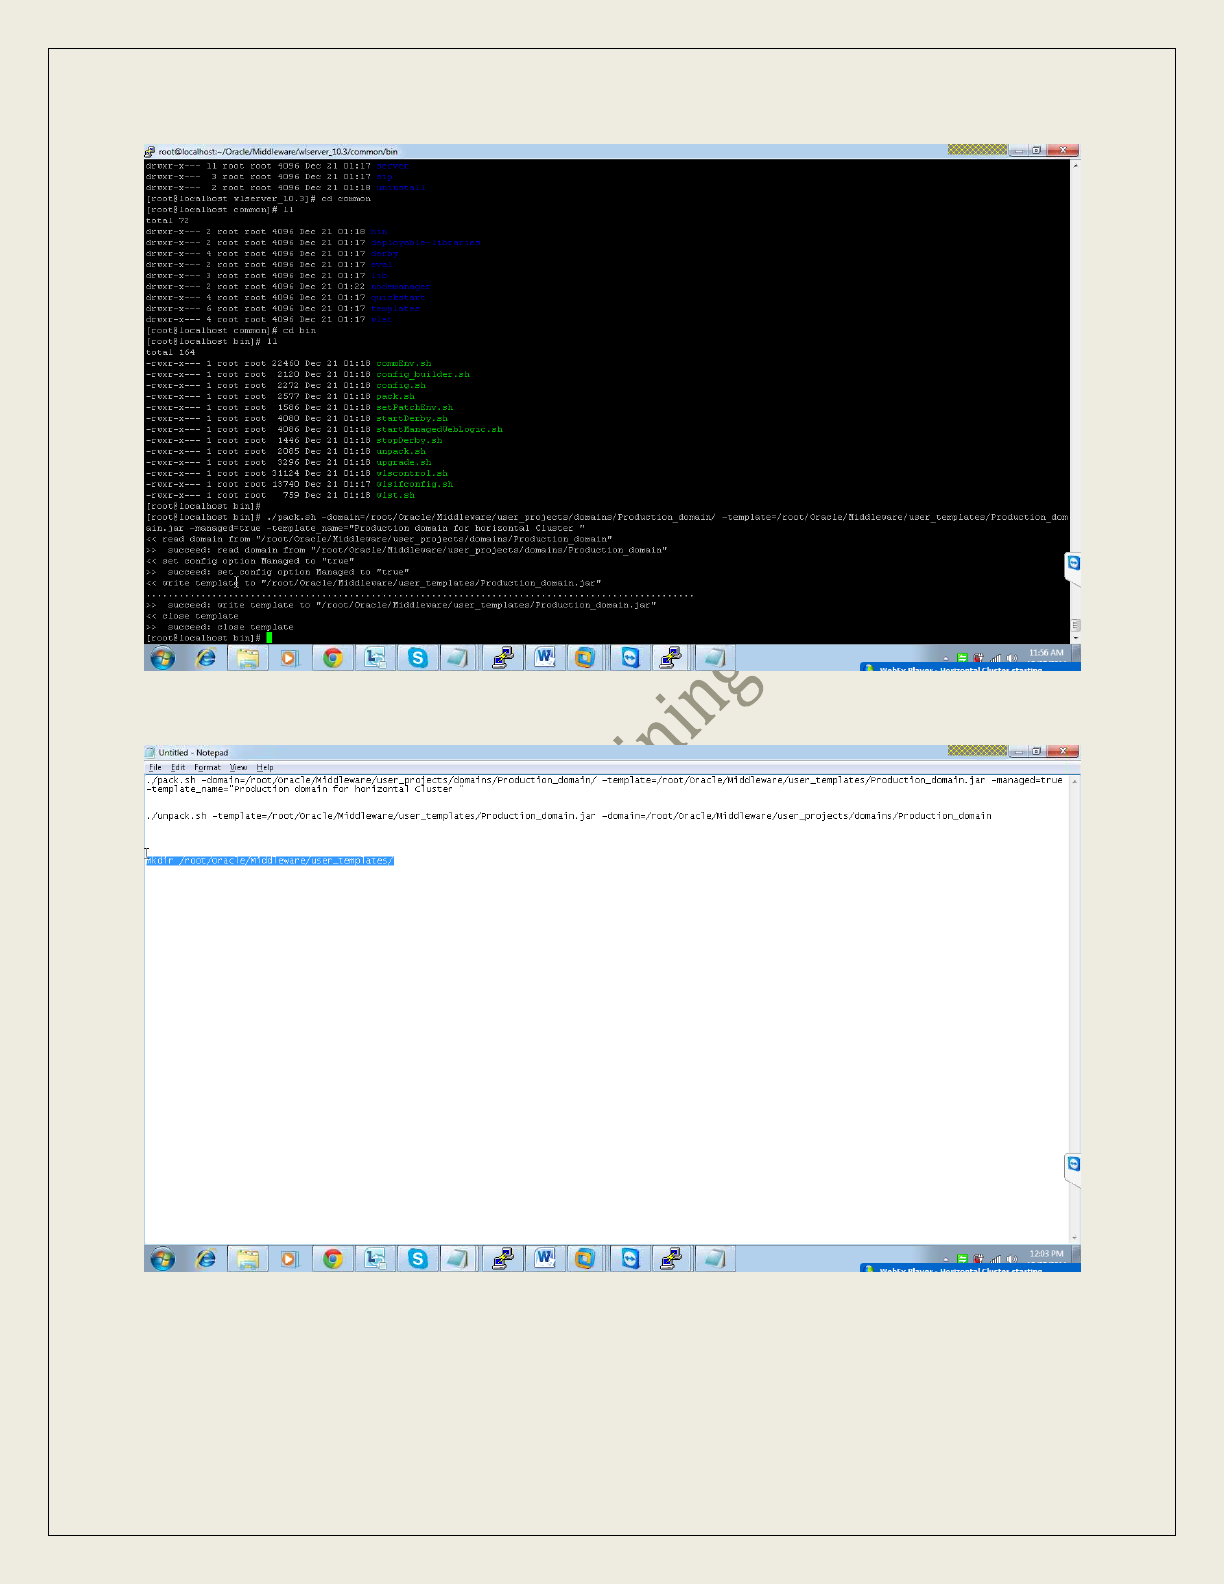Open Notepad's Edit menu
Viewport: 1224px width, 1584px height.
point(178,768)
